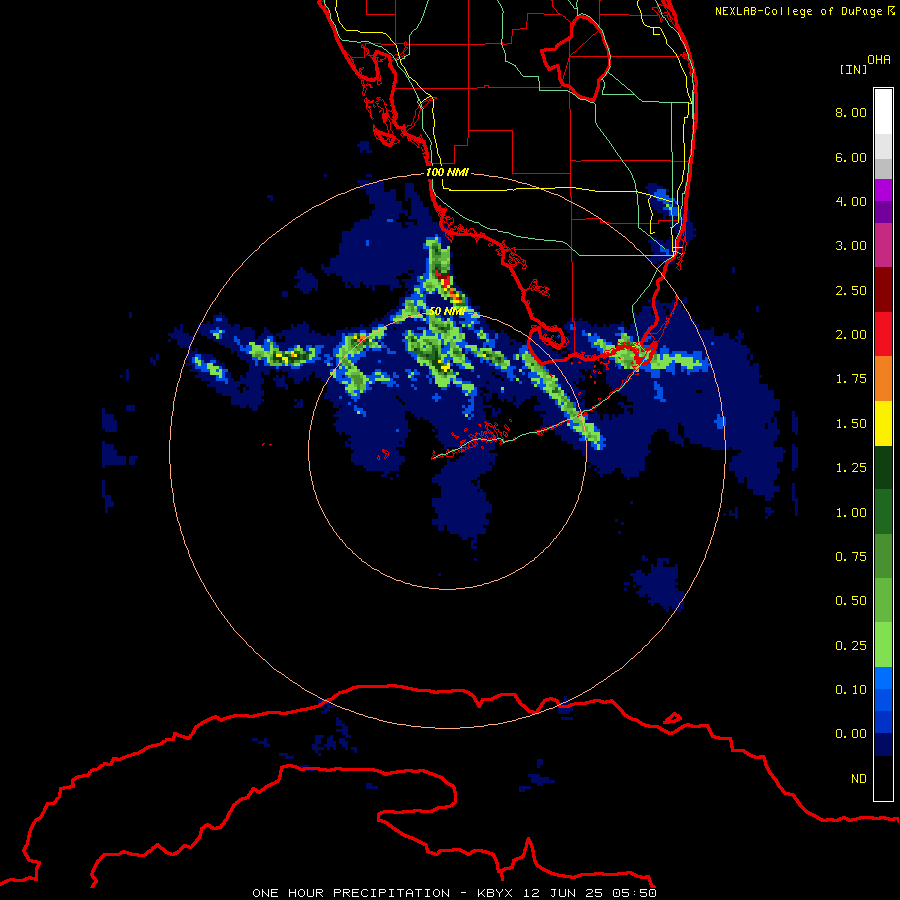The image size is (900, 900).
Task: Click the 0.75 legend value
Action: pos(851,557)
